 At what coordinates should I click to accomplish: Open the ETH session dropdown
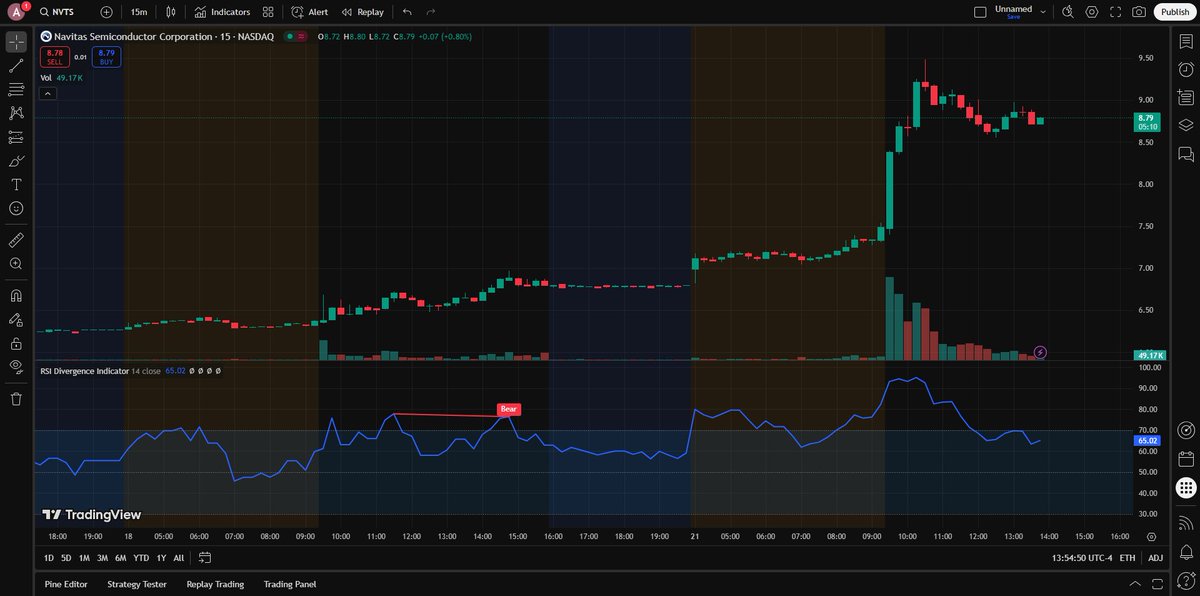1127,558
